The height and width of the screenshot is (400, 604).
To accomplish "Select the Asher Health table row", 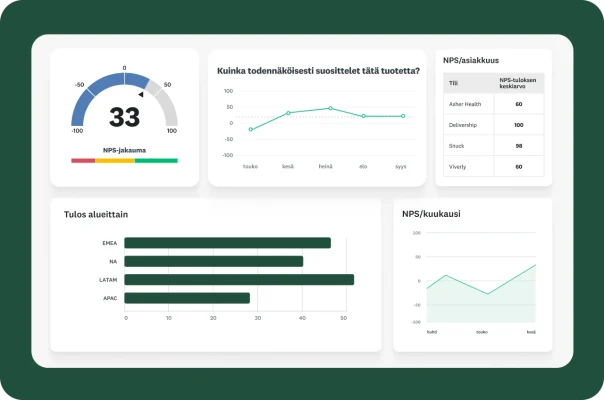I will click(493, 104).
